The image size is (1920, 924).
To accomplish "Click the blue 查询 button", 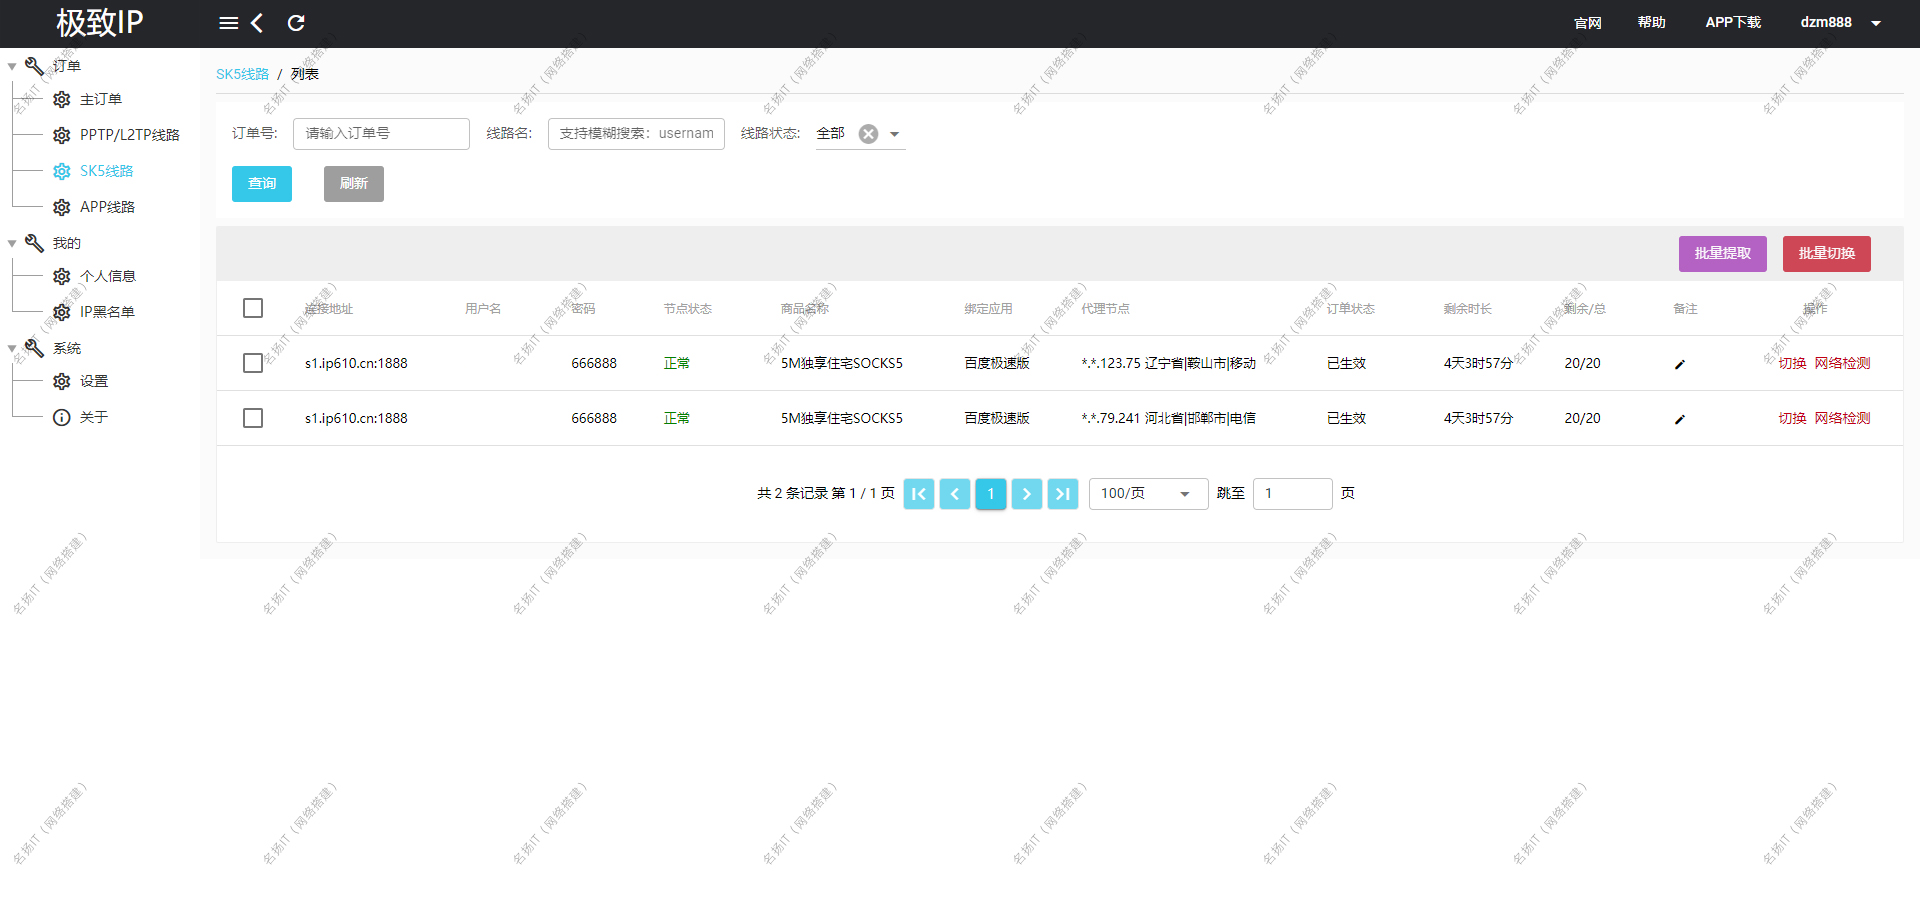I will click(262, 184).
